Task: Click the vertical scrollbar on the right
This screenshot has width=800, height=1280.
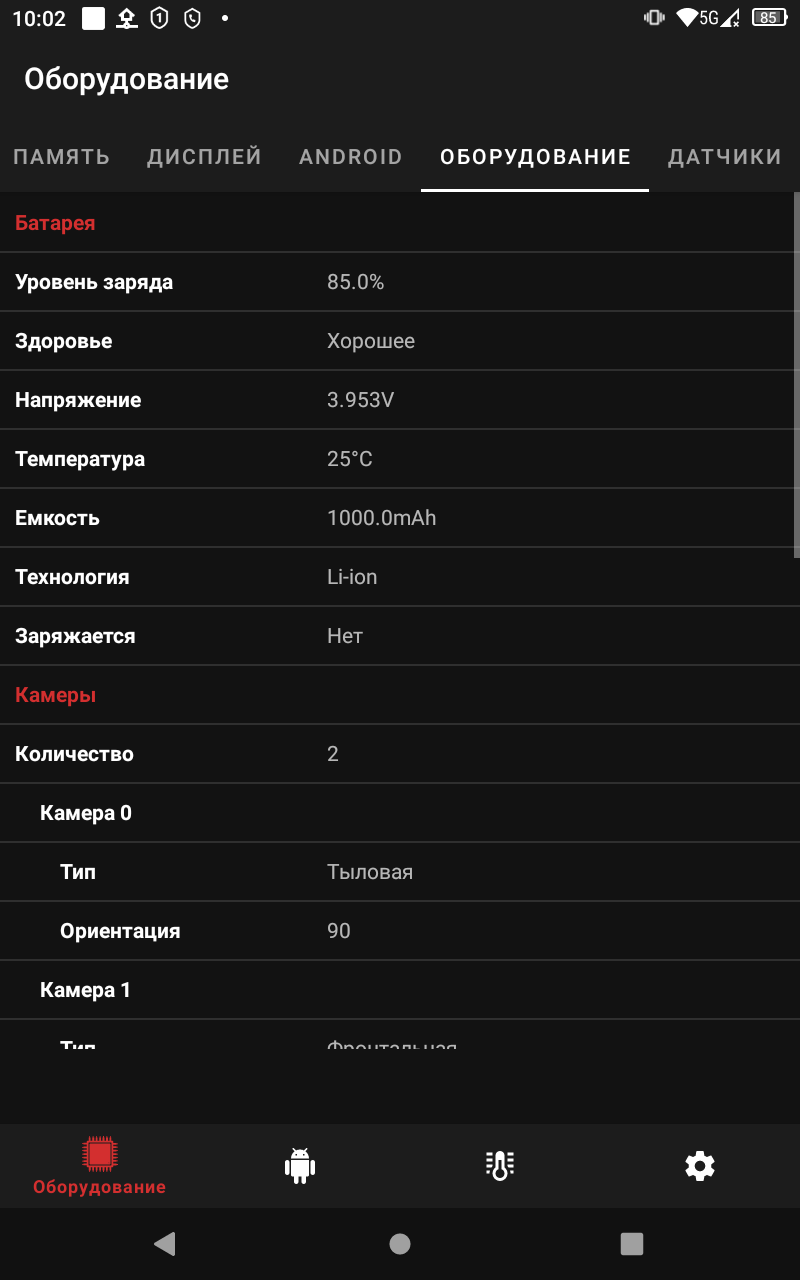Action: pyautogui.click(x=796, y=375)
